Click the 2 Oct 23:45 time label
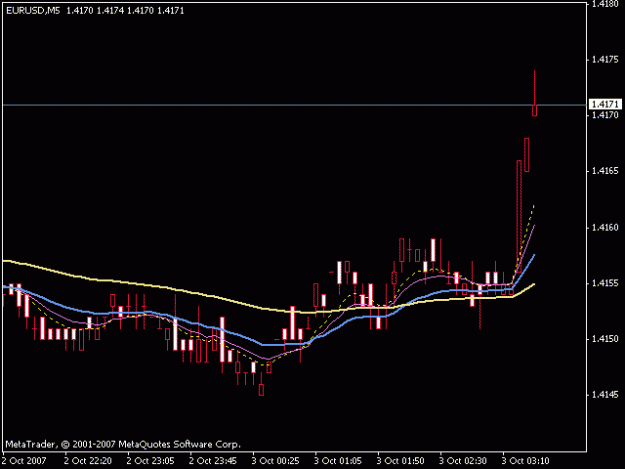Image resolution: width=625 pixels, height=469 pixels. [213, 461]
